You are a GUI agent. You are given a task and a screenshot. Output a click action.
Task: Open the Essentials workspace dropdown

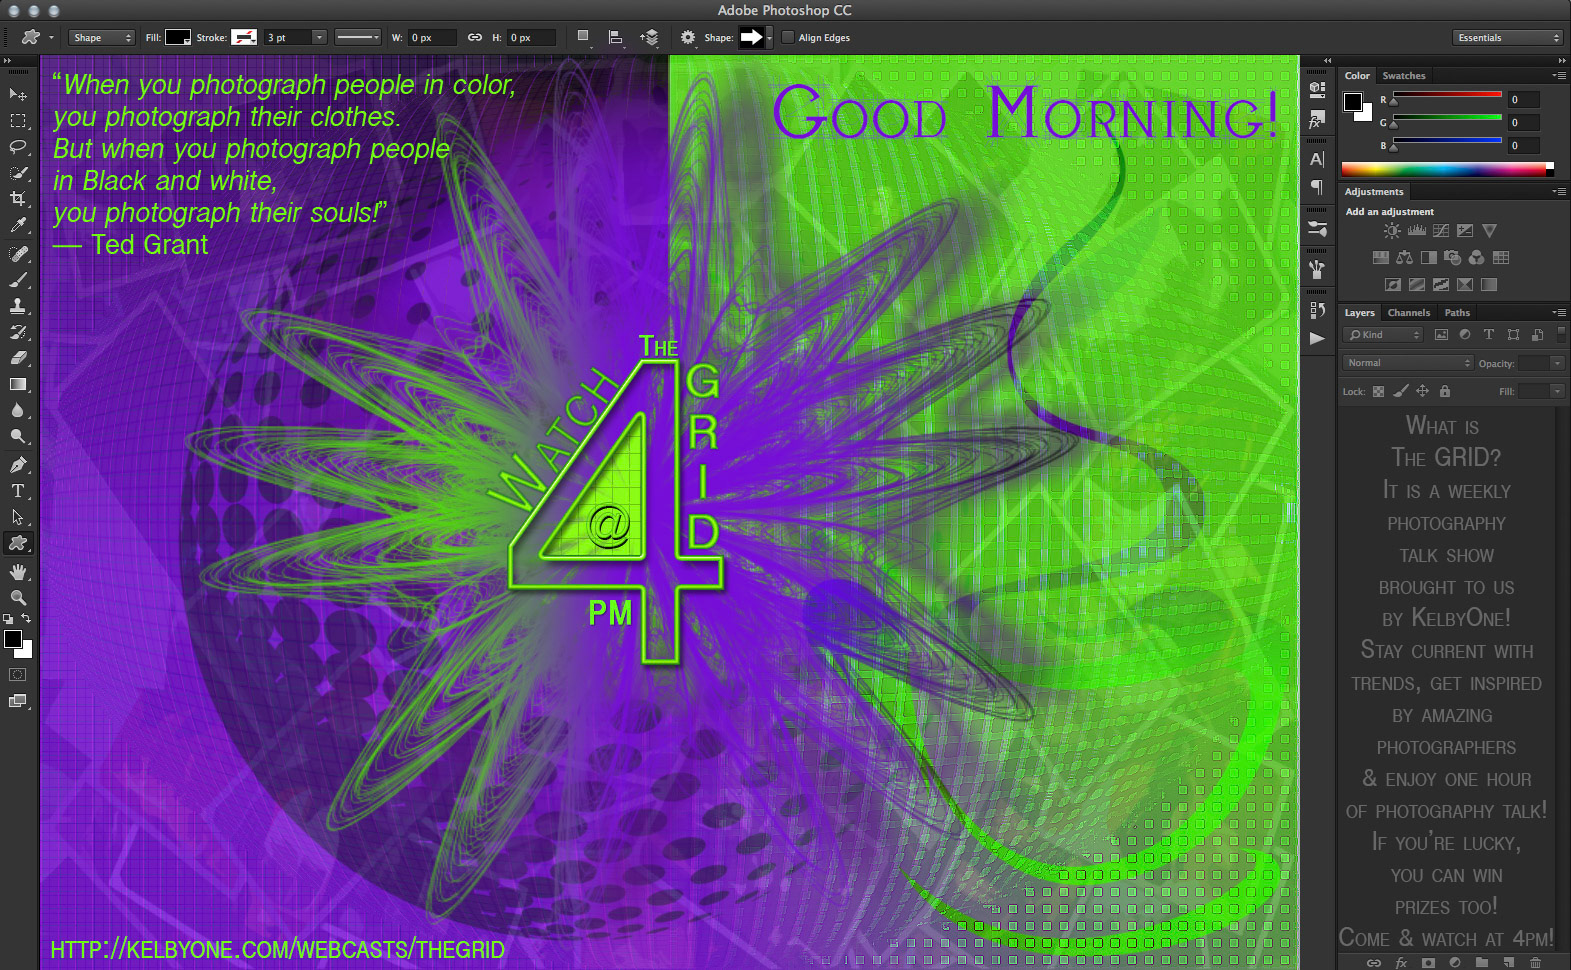click(x=1507, y=38)
